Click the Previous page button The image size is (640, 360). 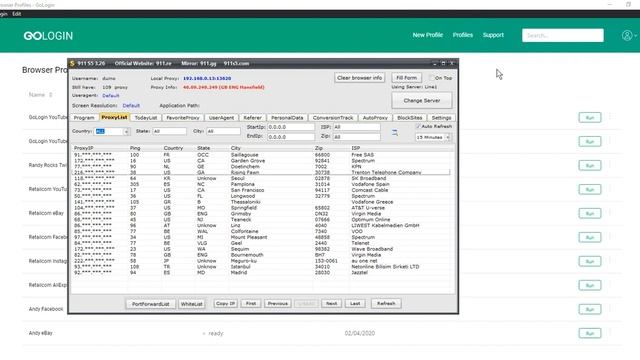(278, 304)
